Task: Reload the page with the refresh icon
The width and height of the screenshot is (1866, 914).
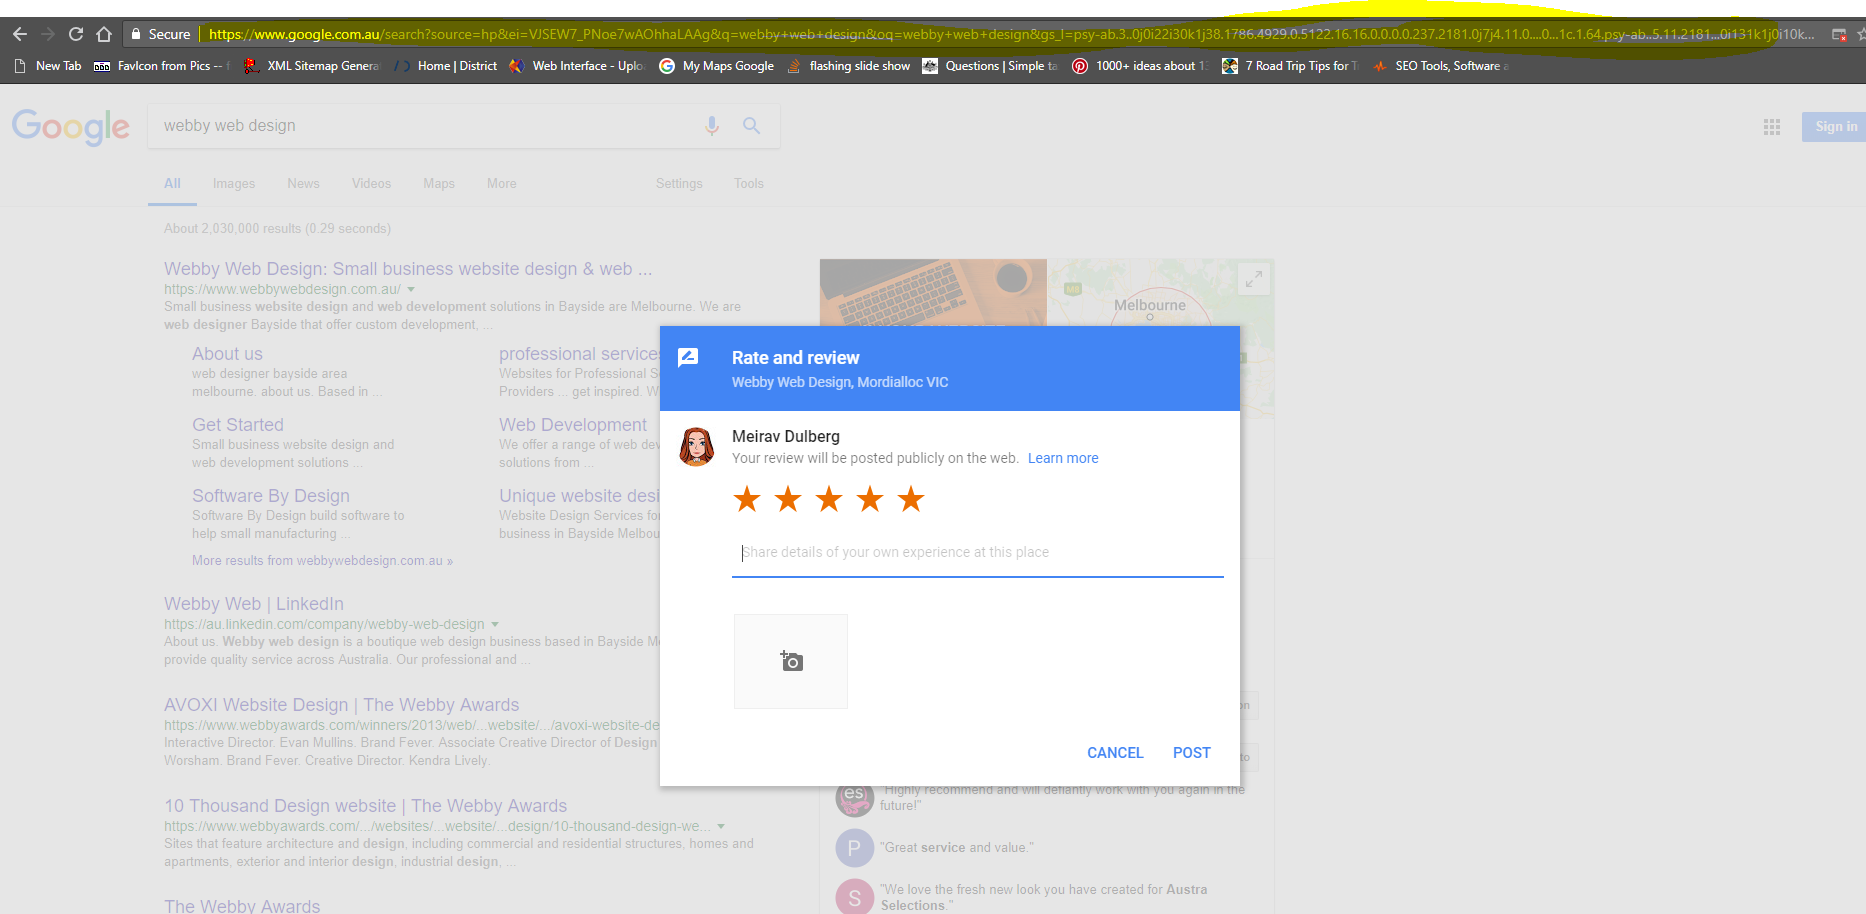Action: pos(75,34)
